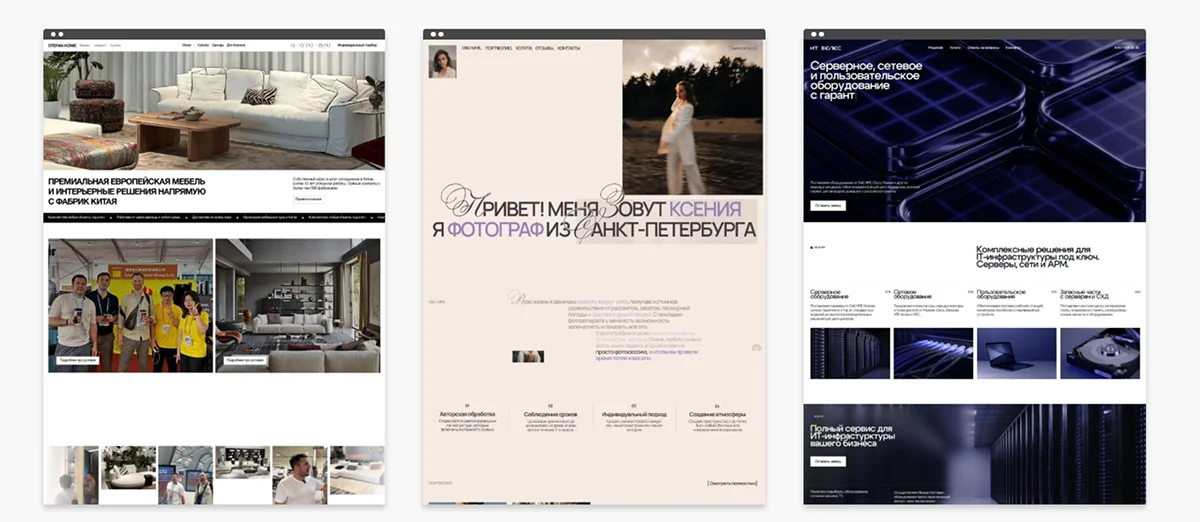Click the 'Серверное оборудование' category card image
Screen dimensions: 1200x522
[x=849, y=353]
